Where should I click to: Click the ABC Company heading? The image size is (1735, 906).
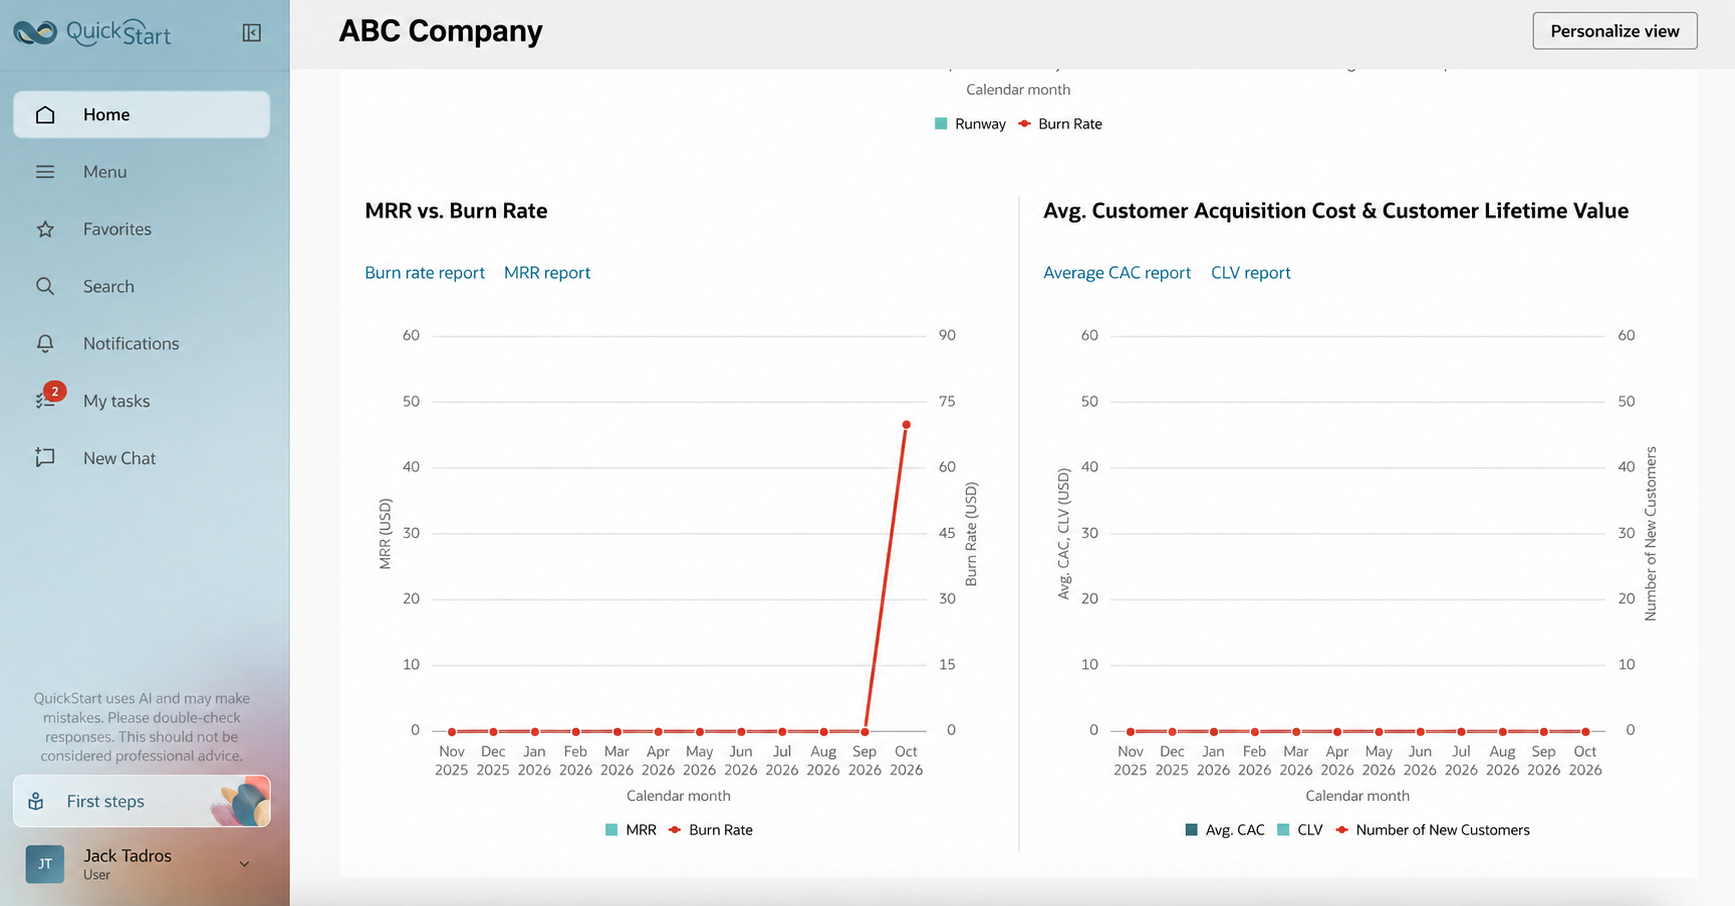point(440,31)
